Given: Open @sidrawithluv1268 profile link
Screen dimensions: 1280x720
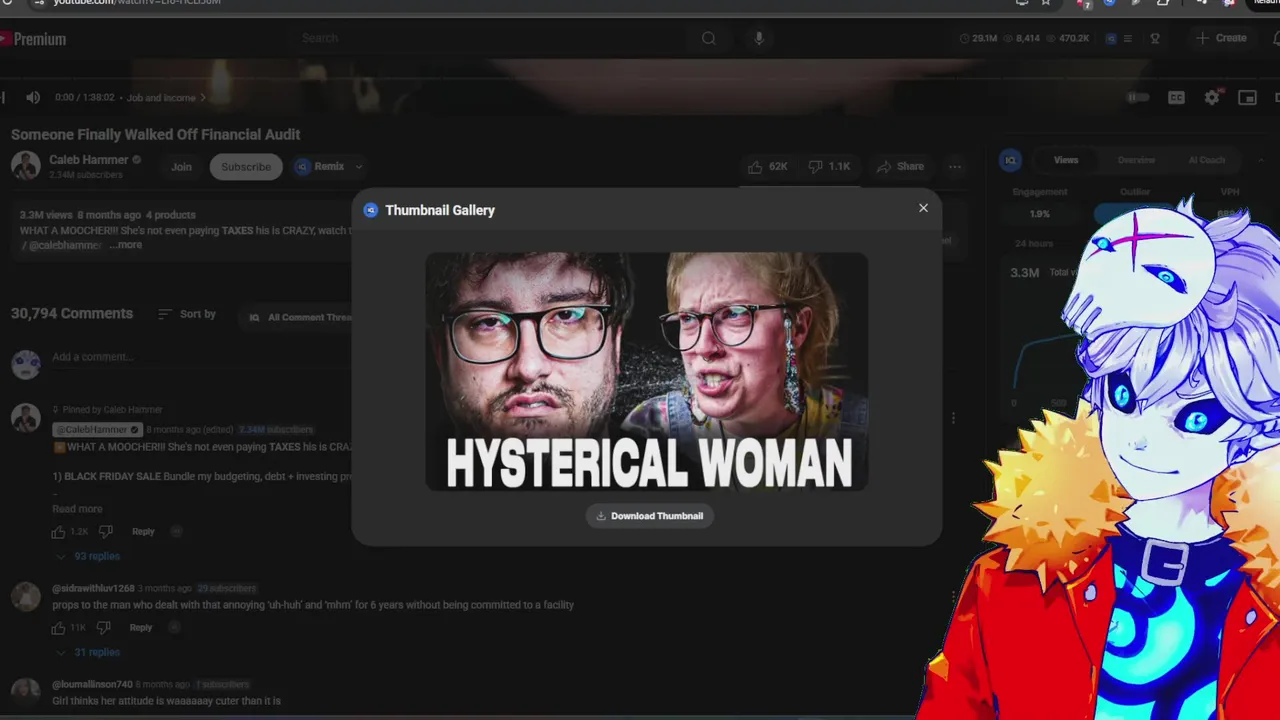Looking at the screenshot, I should coord(93,589).
